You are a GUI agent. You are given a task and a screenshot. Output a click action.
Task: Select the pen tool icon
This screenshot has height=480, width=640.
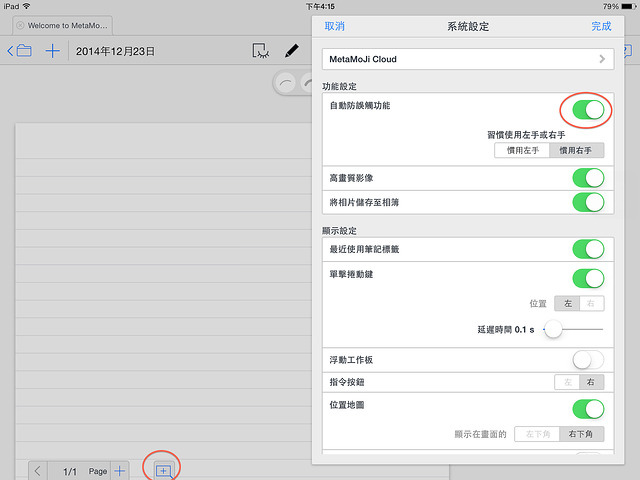tap(291, 51)
